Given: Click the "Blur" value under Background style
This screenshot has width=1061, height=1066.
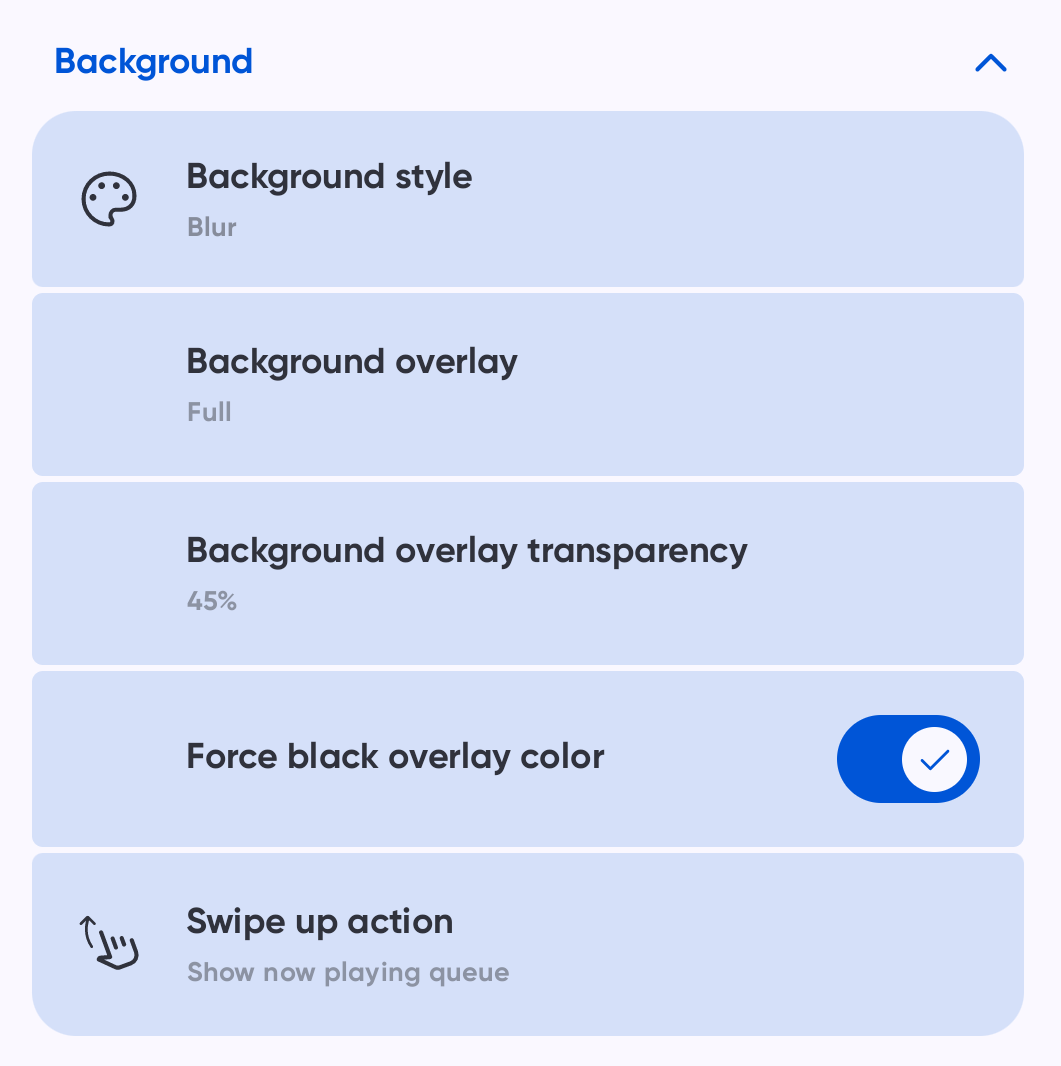Looking at the screenshot, I should coord(211,227).
